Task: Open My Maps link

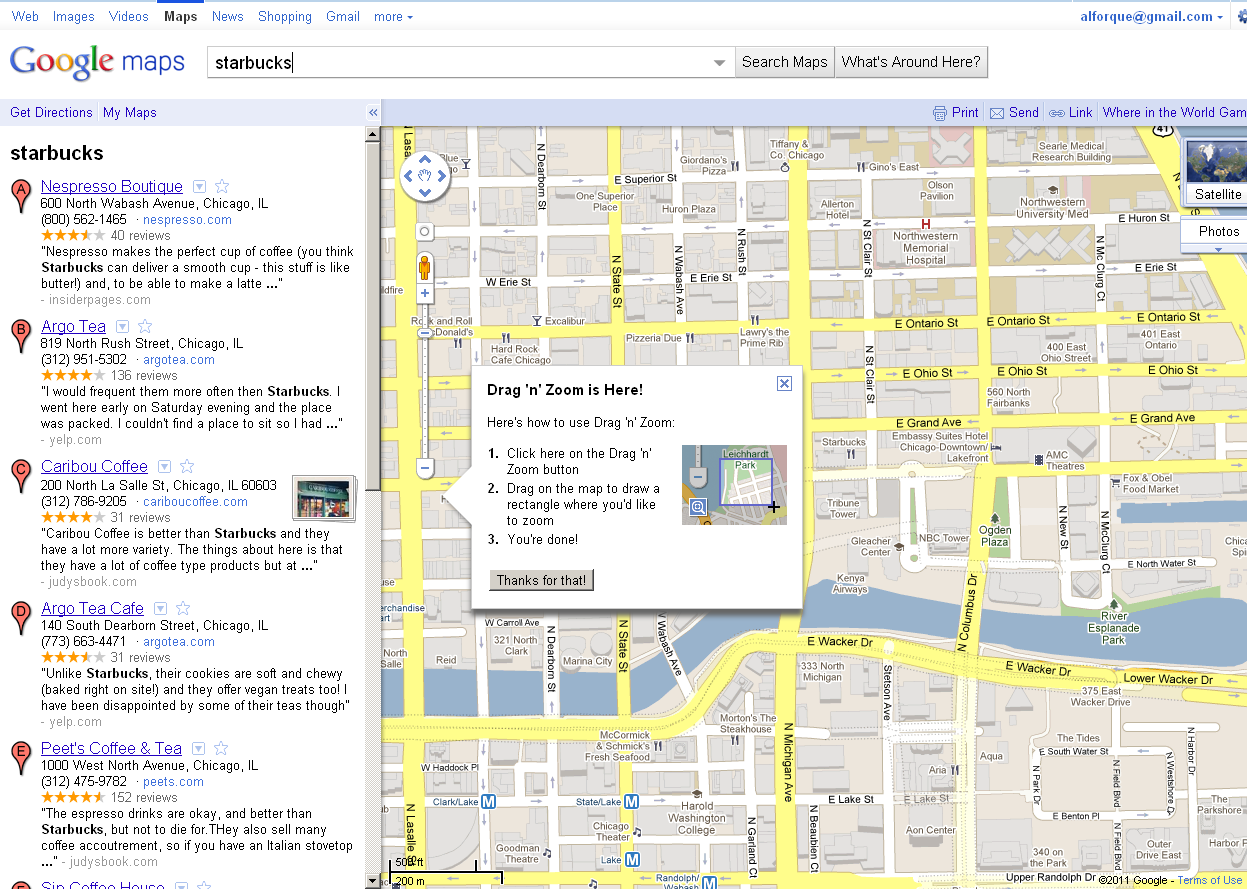Action: click(130, 113)
